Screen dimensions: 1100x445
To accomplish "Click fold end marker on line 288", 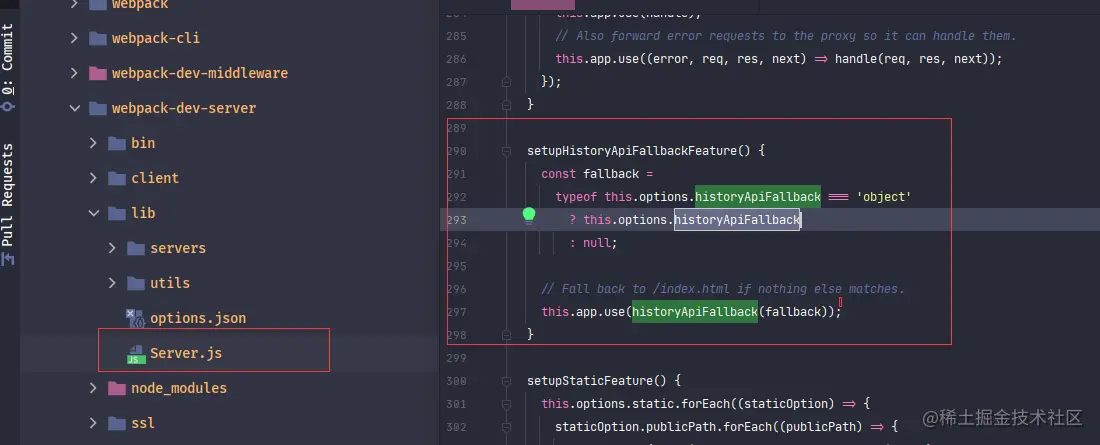I will [x=506, y=105].
